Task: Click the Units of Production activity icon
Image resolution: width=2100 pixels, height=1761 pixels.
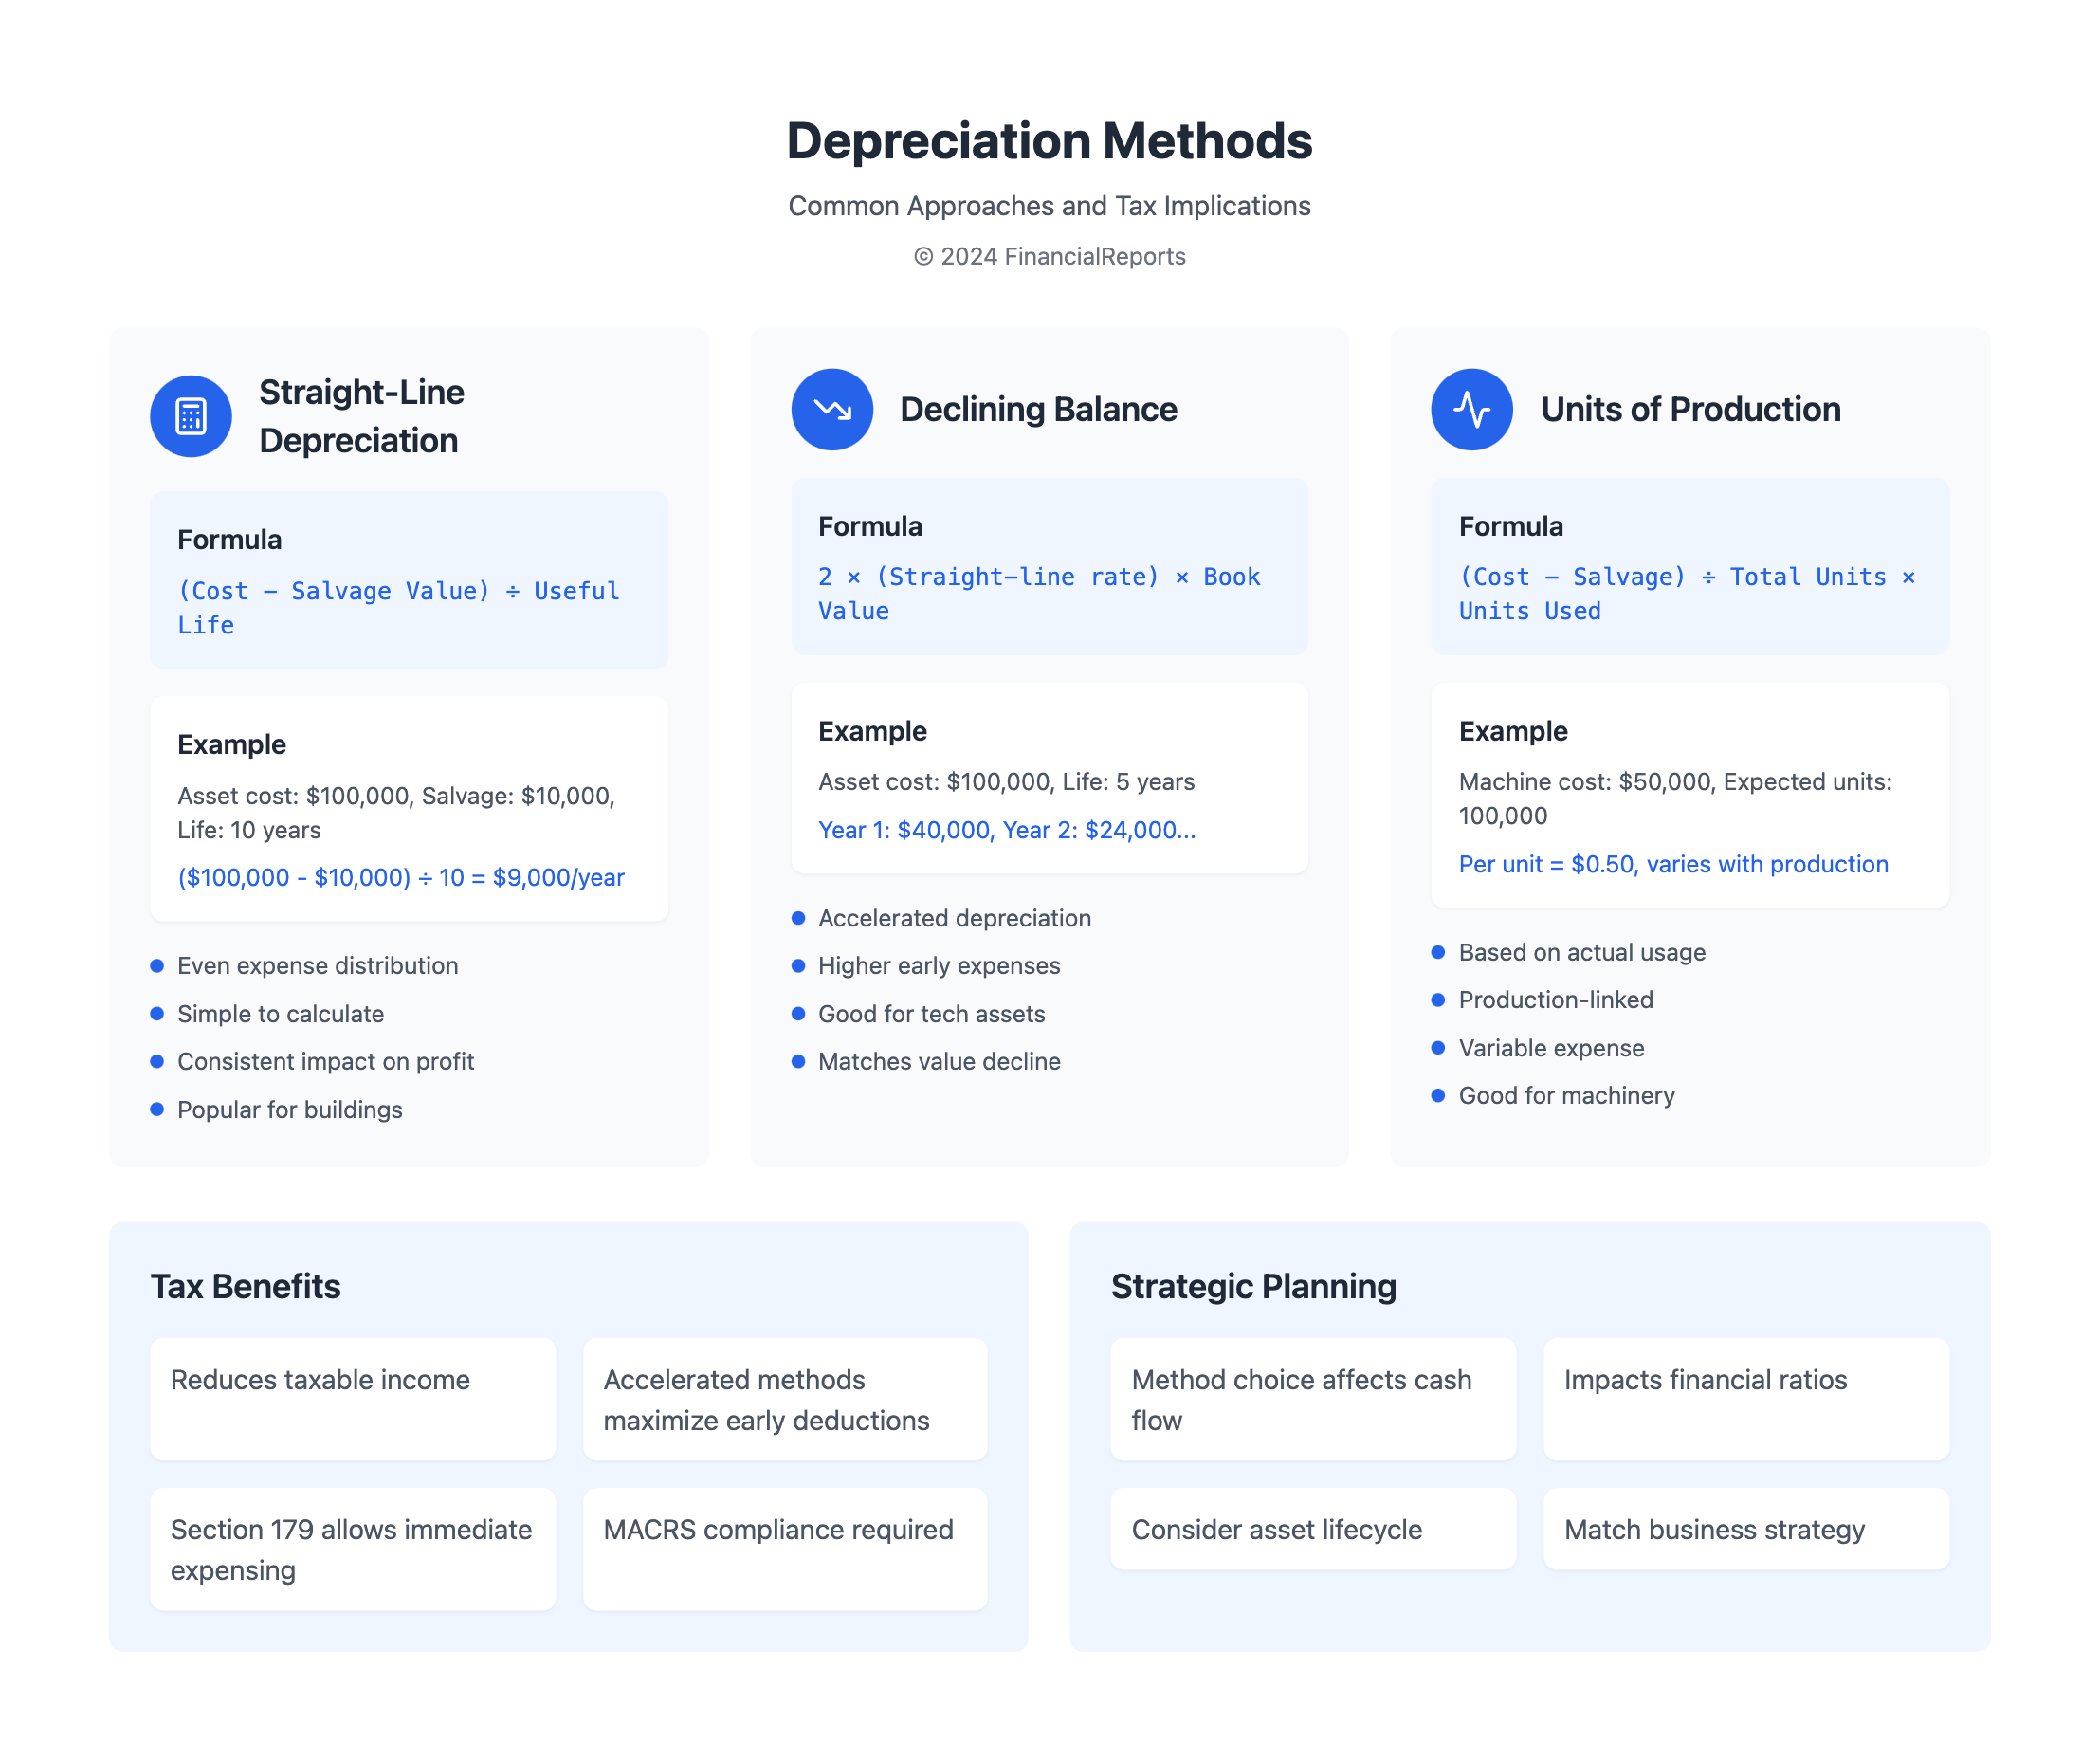Action: 1471,409
